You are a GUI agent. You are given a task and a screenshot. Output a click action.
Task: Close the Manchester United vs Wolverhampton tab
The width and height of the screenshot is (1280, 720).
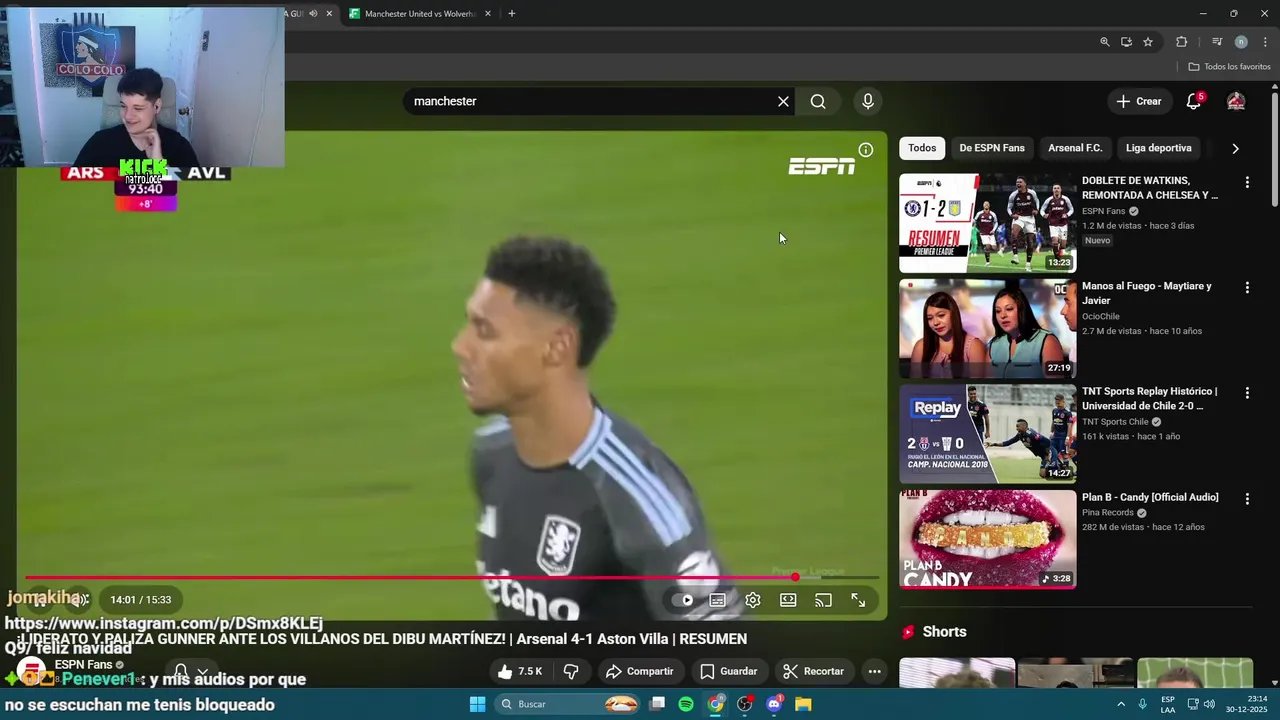488,14
